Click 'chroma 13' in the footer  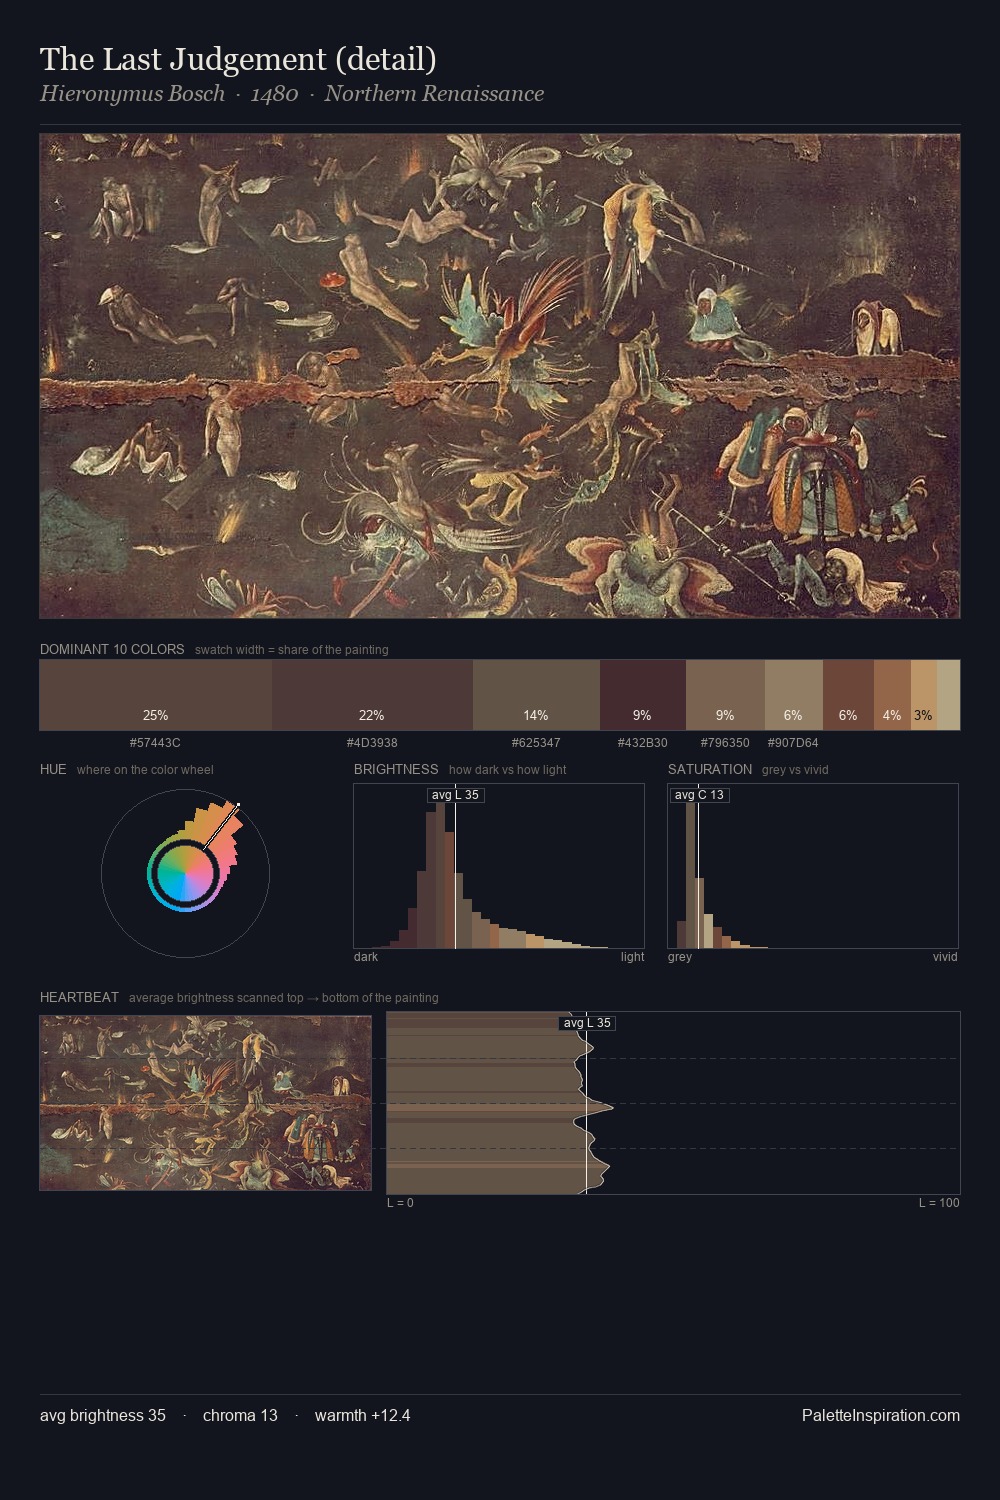point(240,1416)
